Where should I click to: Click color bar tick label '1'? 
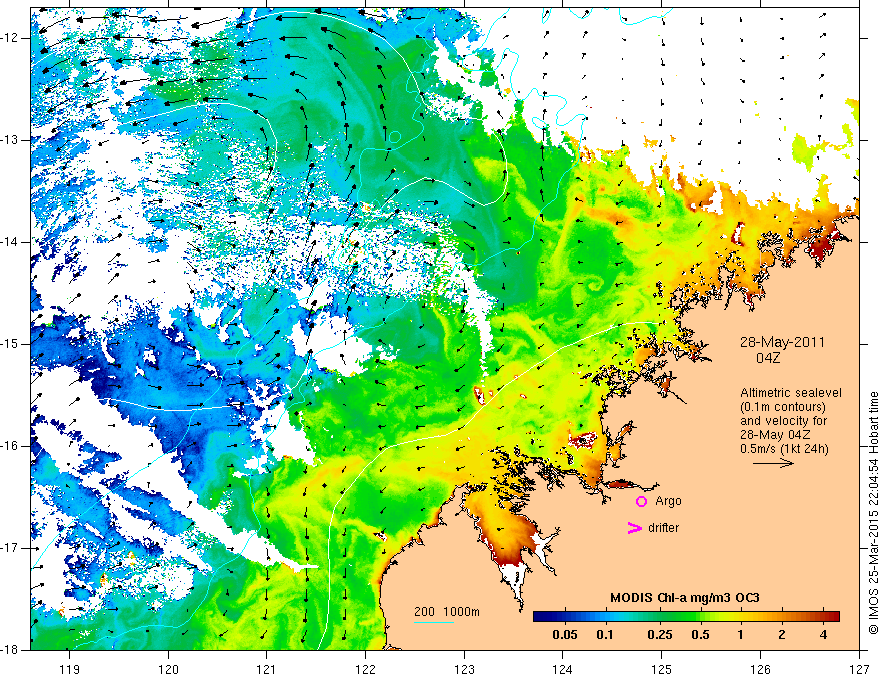741,635
